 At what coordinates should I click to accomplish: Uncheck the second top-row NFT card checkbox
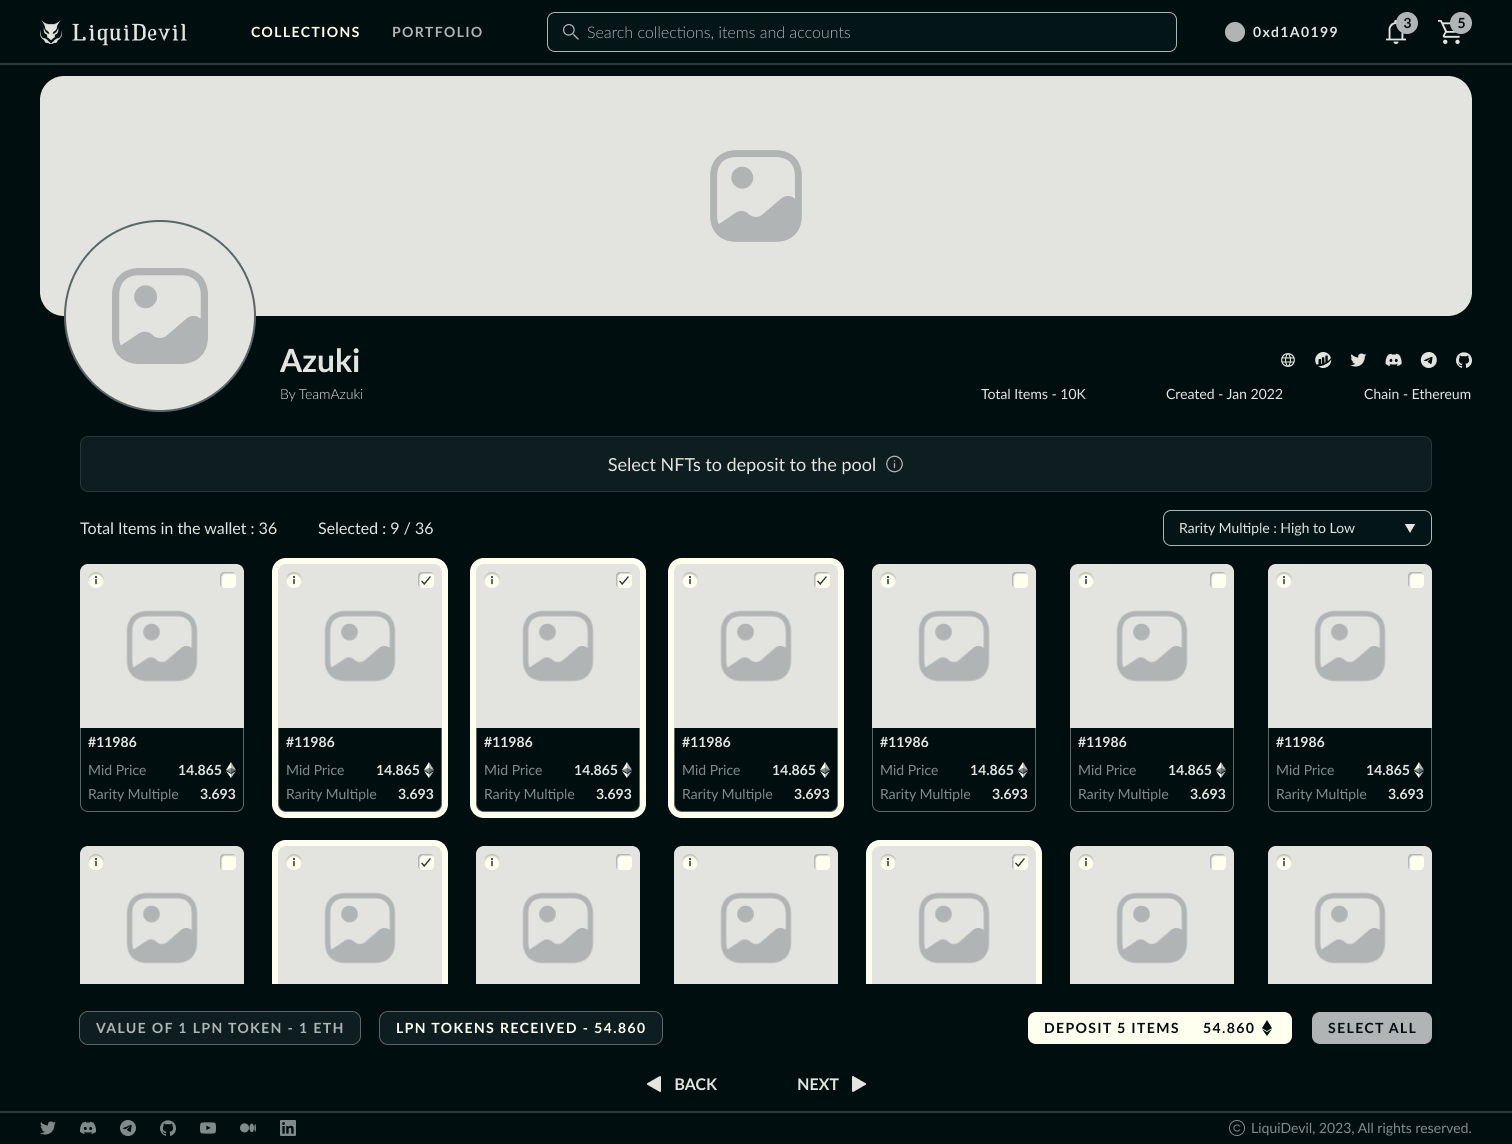pos(426,580)
